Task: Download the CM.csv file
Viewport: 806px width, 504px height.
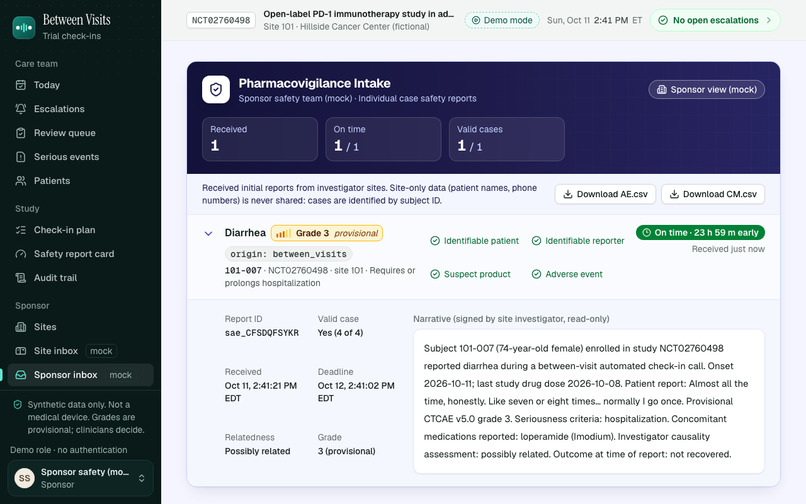Action: point(712,194)
